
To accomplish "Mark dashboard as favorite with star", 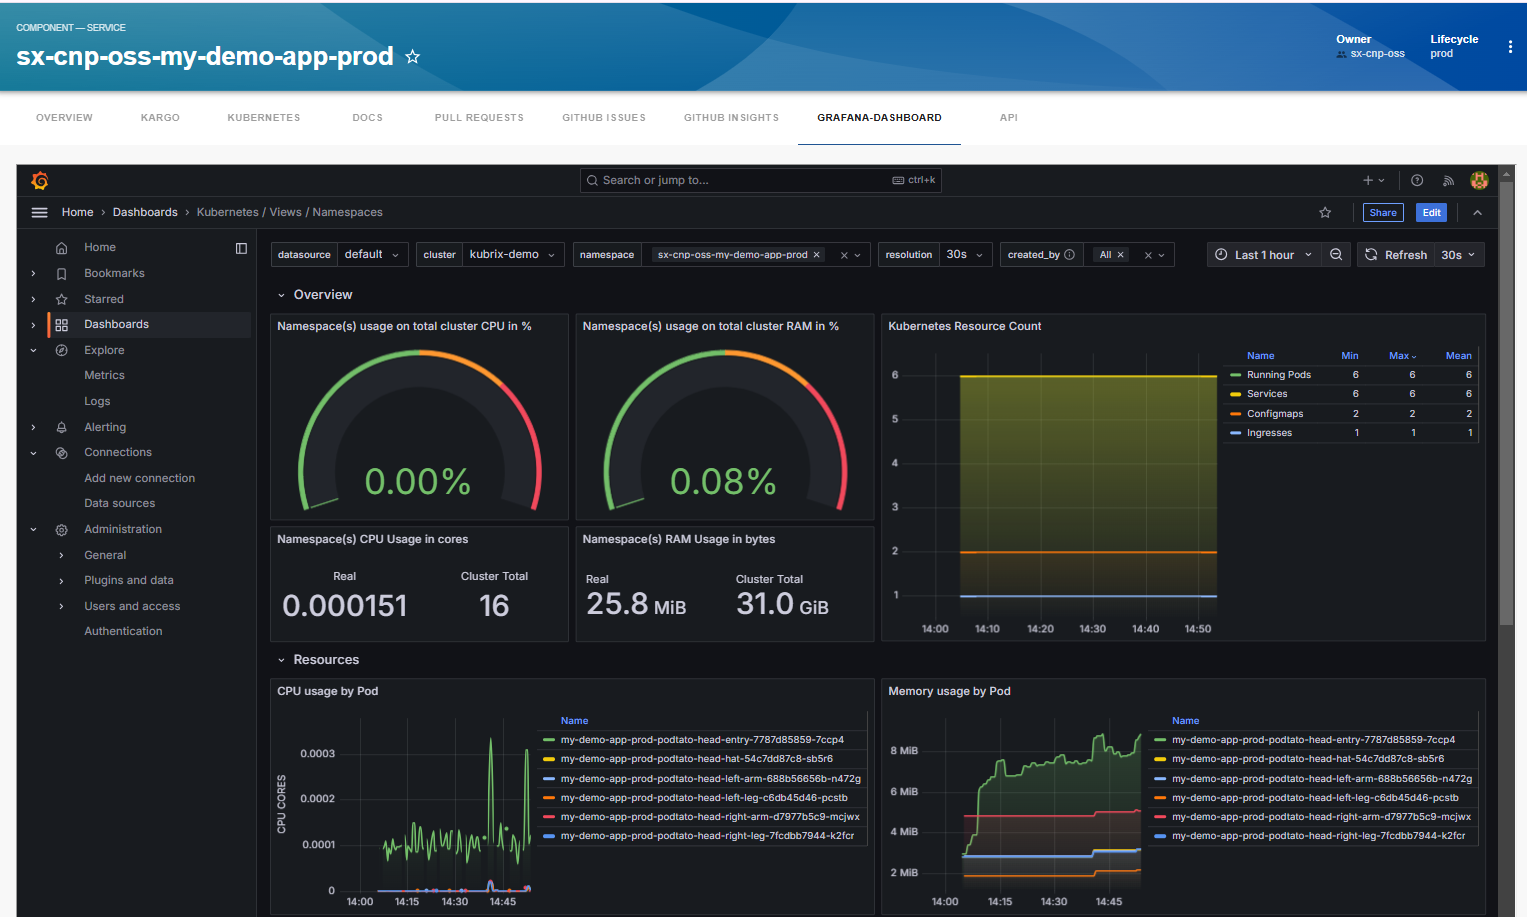I will pos(1325,212).
